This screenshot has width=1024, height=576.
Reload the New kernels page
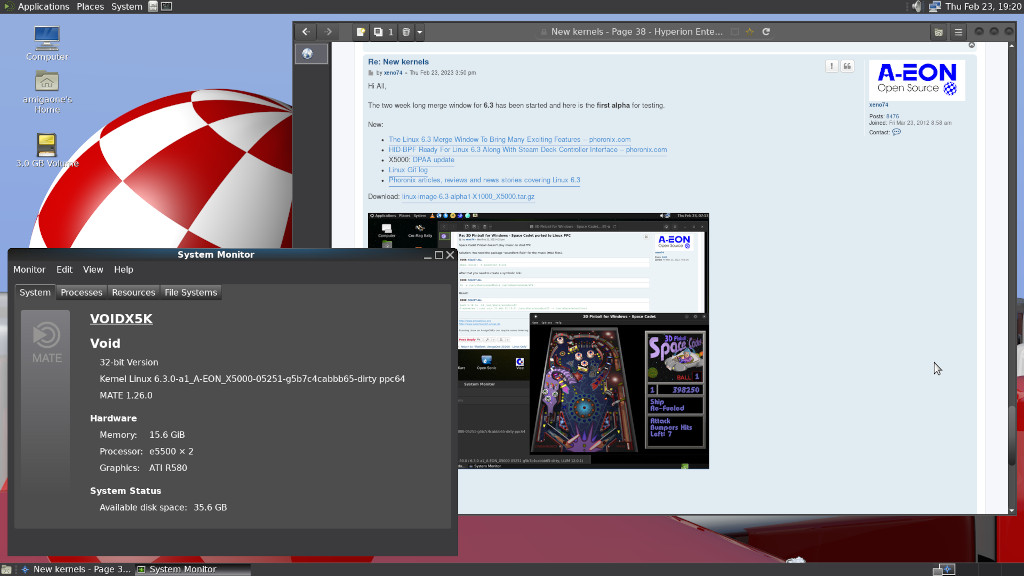coord(766,31)
